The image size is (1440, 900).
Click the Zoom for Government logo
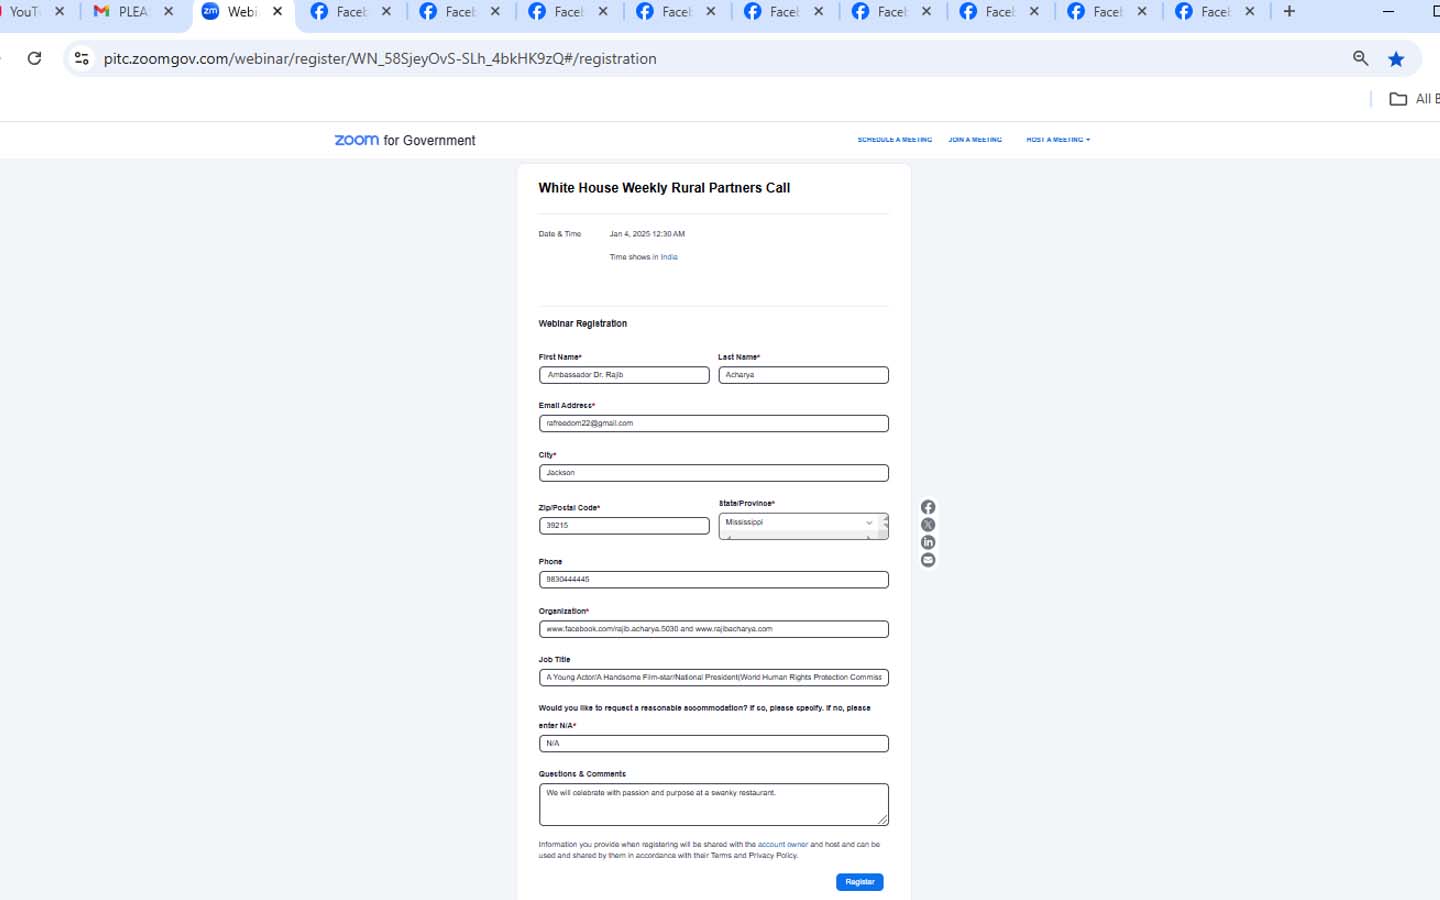[x=405, y=140]
